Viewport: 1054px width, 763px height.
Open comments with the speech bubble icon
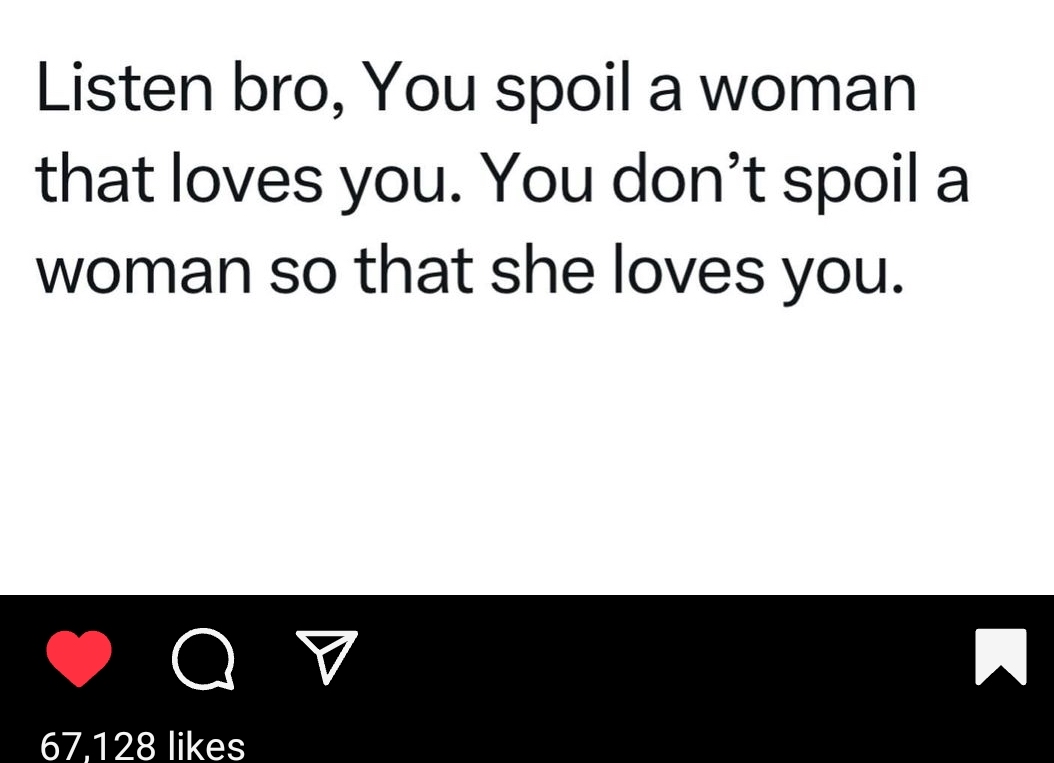[204, 660]
